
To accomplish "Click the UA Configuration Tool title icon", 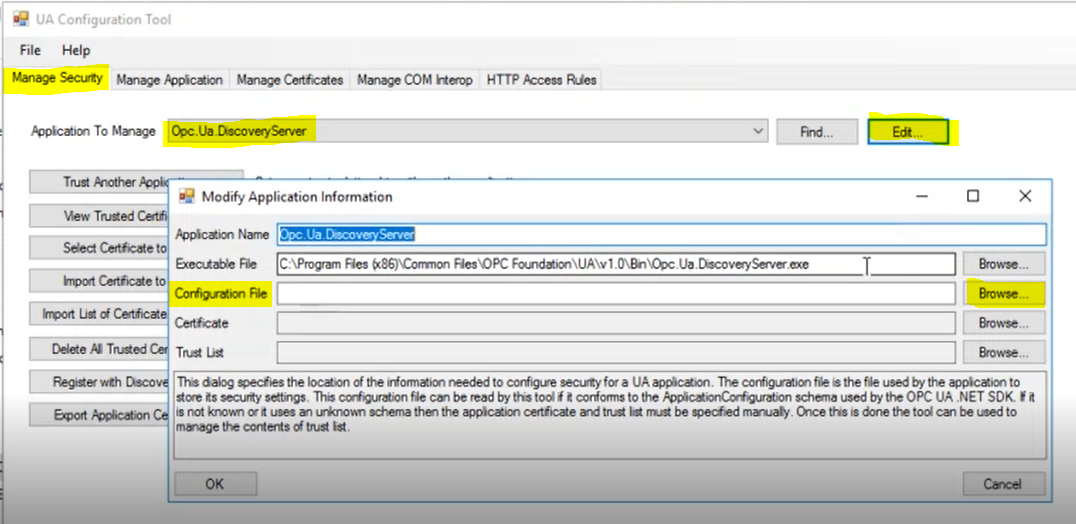I will tap(21, 19).
